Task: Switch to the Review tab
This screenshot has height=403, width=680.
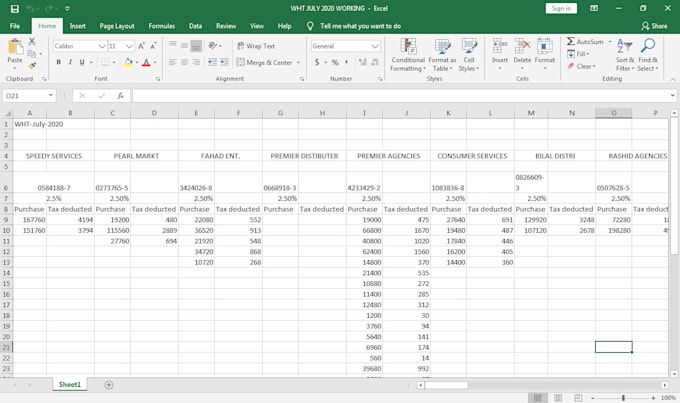Action: coord(226,26)
